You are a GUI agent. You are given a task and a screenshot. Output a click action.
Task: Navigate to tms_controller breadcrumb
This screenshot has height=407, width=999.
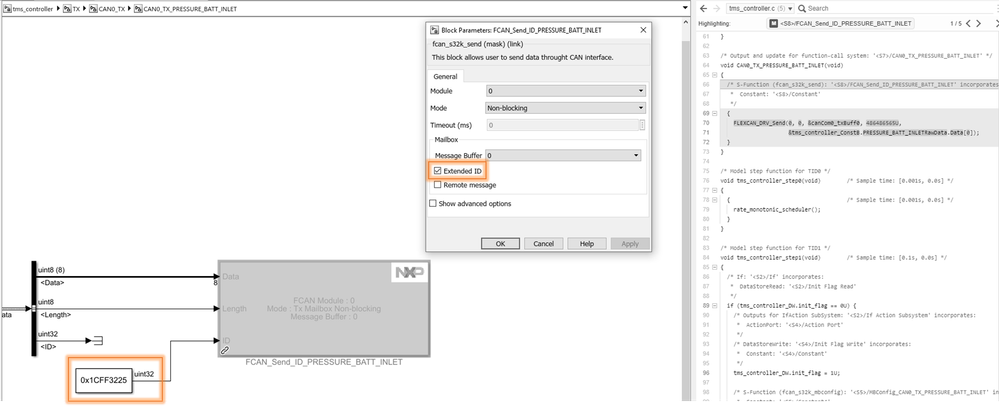(34, 10)
